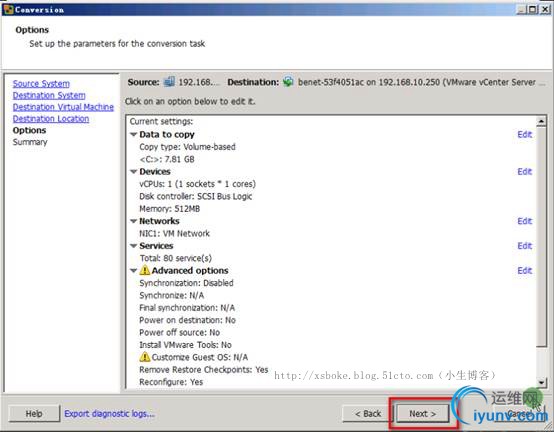Select the Summary step in sidebar

(30, 142)
